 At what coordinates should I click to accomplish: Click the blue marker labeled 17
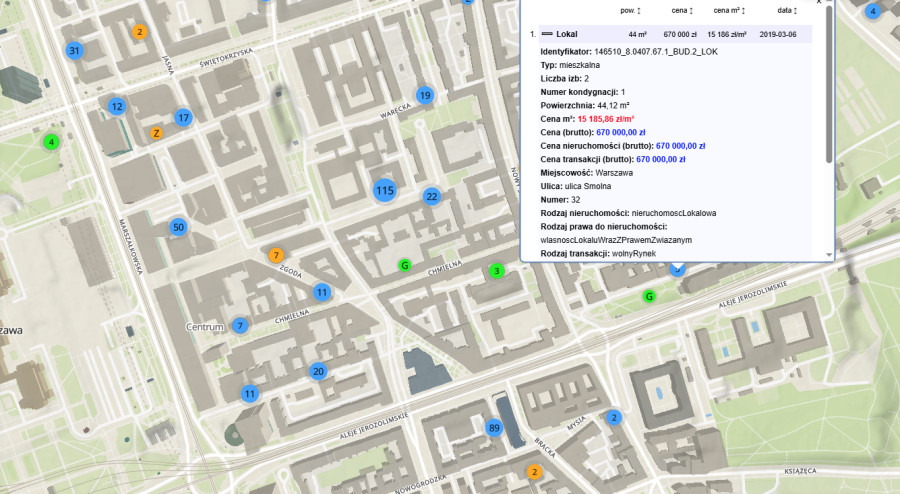tap(183, 117)
